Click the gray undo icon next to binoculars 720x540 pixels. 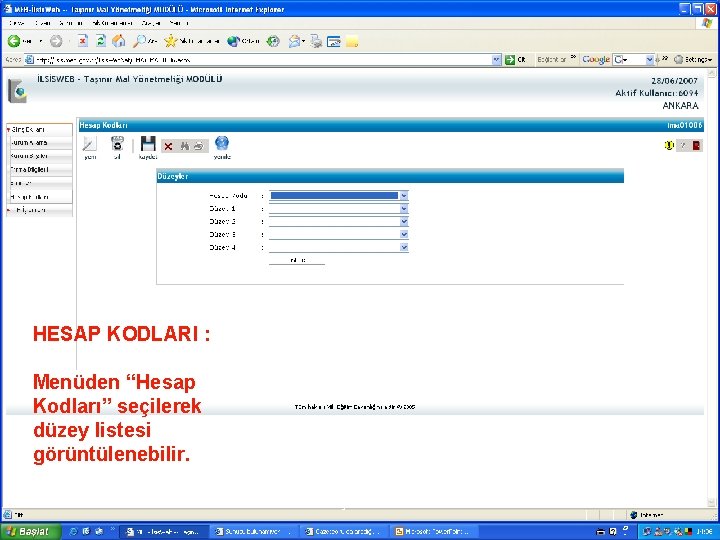coord(199,146)
